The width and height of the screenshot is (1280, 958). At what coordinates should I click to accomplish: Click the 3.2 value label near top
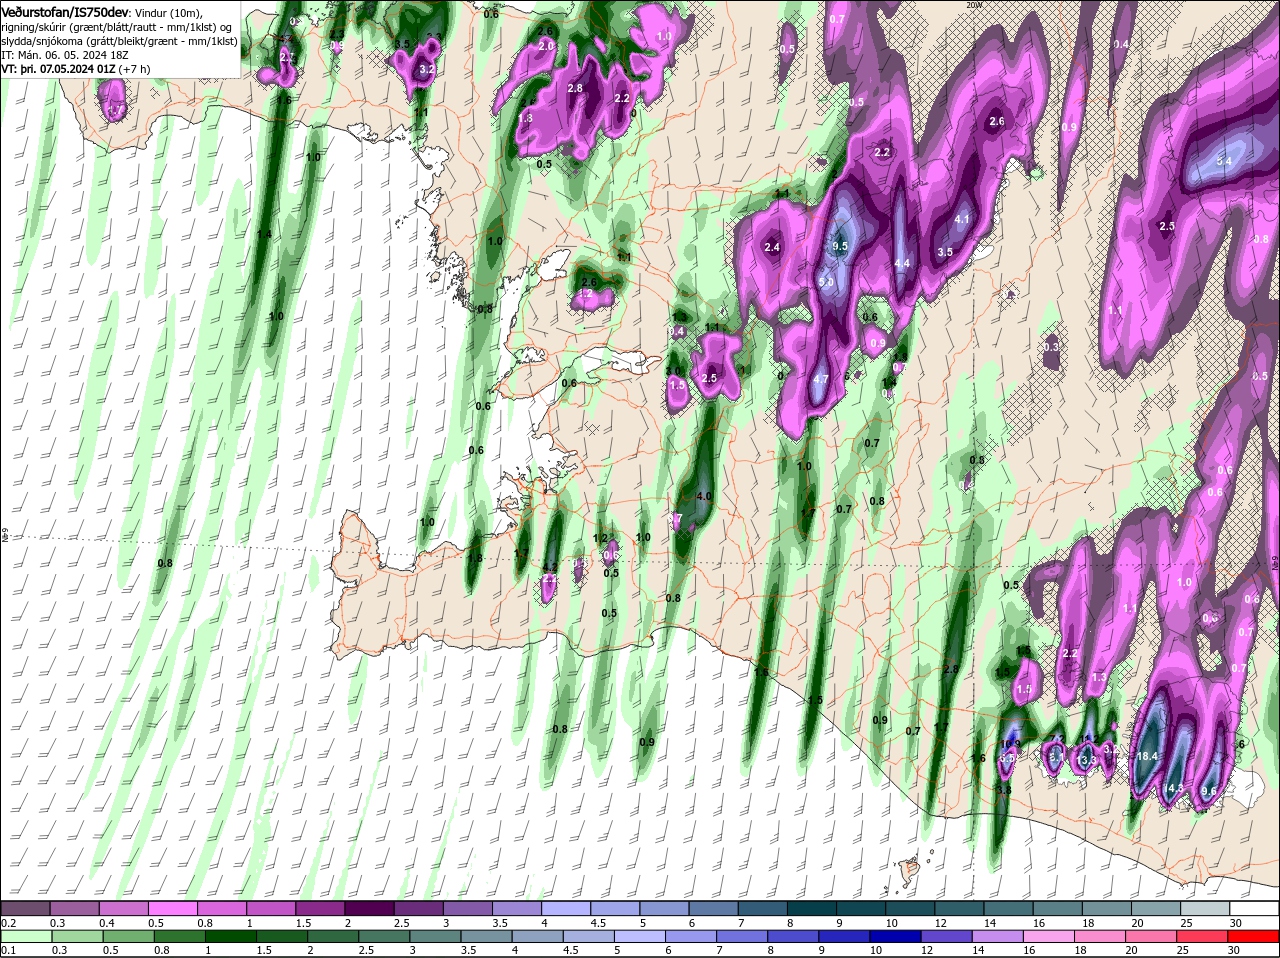427,70
